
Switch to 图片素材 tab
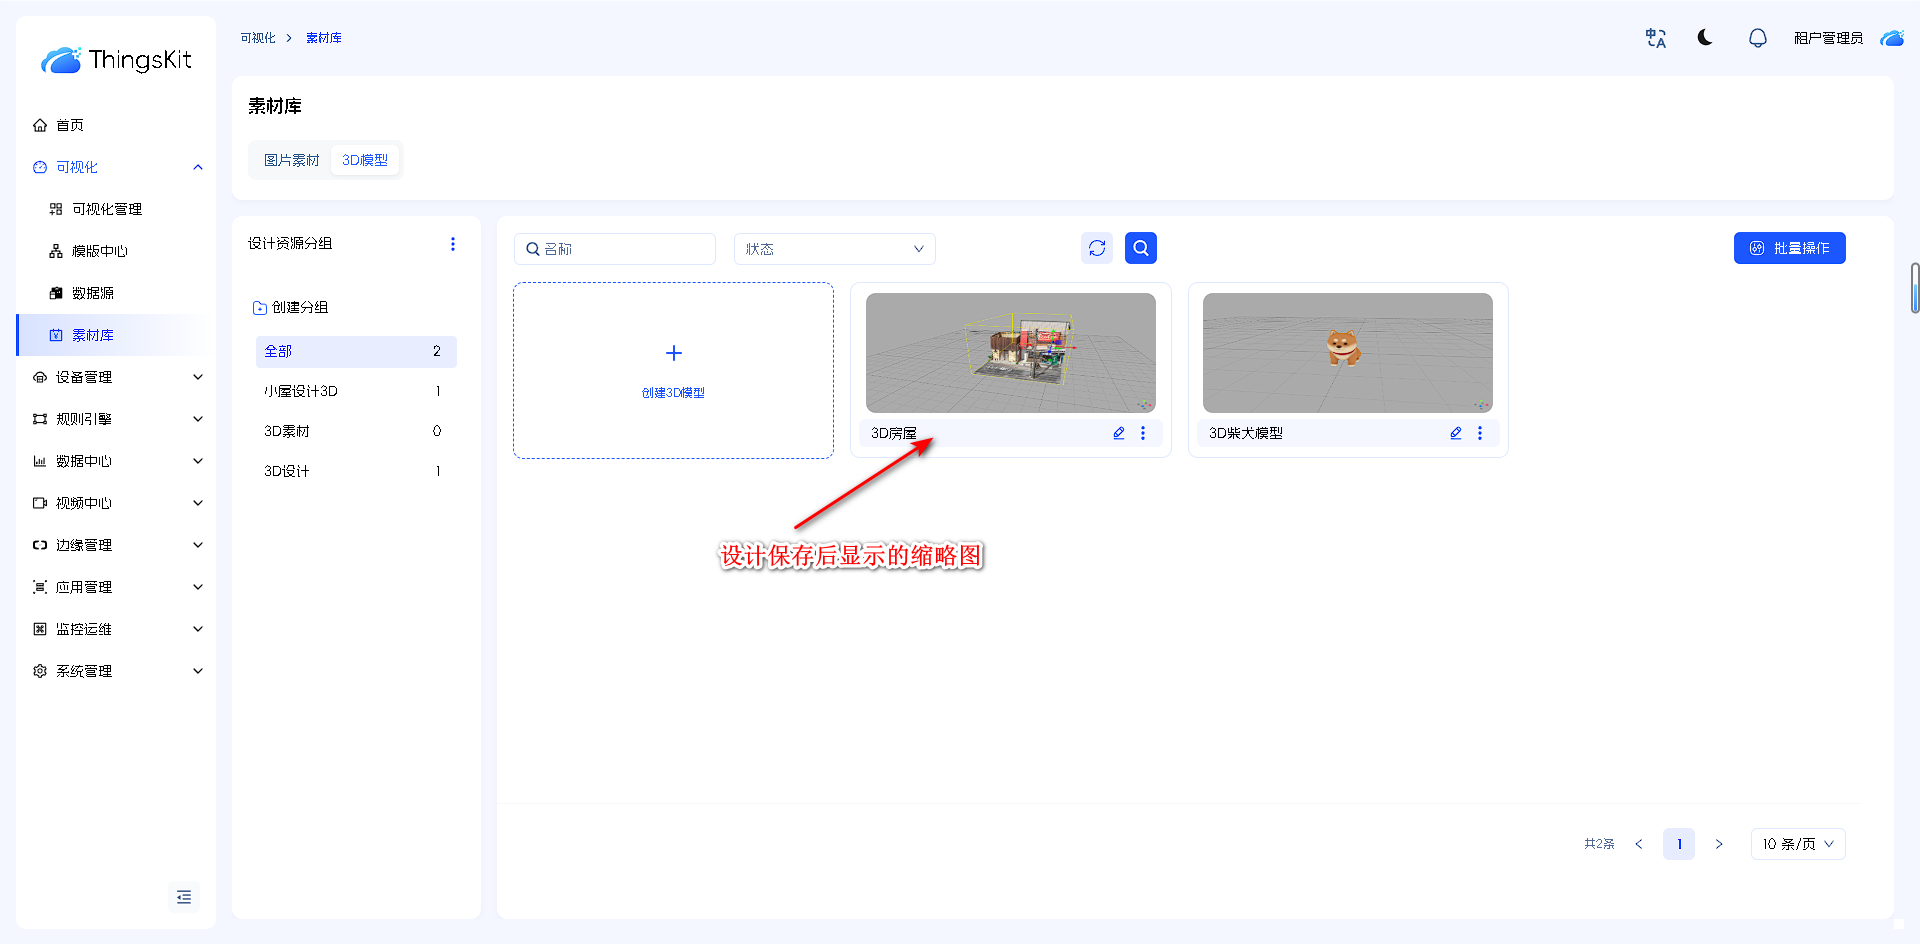click(x=291, y=160)
